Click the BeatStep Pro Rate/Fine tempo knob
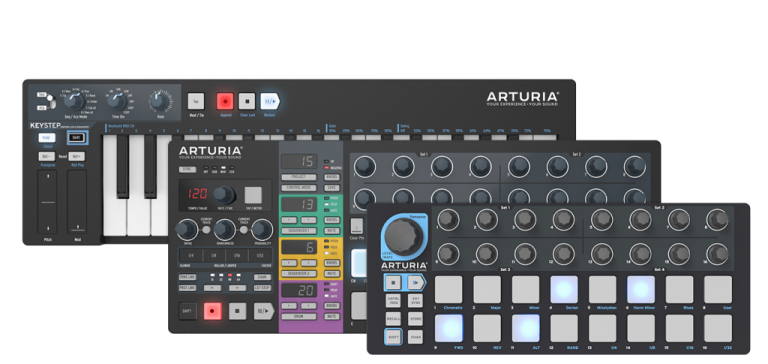Viewport: 768px width, 364px height. click(224, 195)
